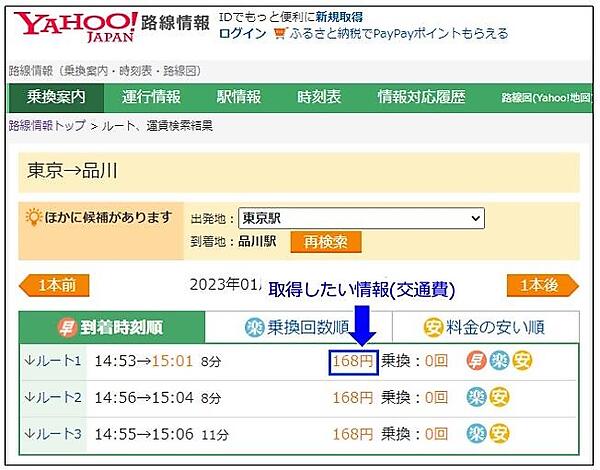
Task: Click the 早 icon on 到着時刻順 tab
Action: (67, 328)
